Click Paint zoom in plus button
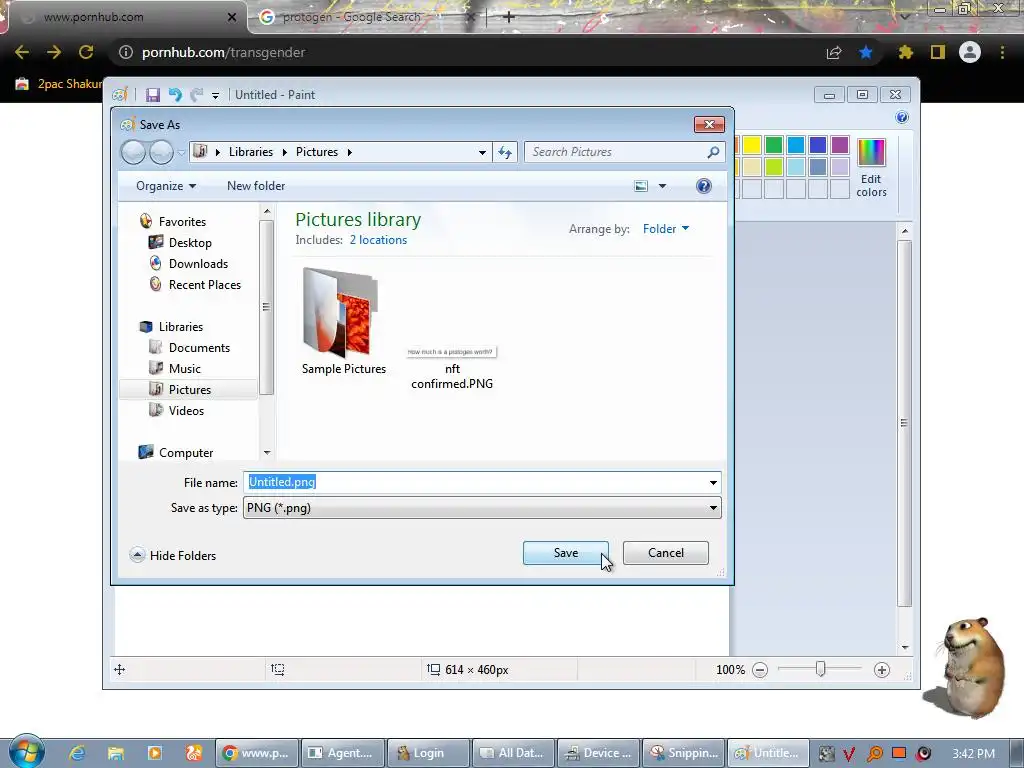Screen dimensions: 1024x768 882,670
